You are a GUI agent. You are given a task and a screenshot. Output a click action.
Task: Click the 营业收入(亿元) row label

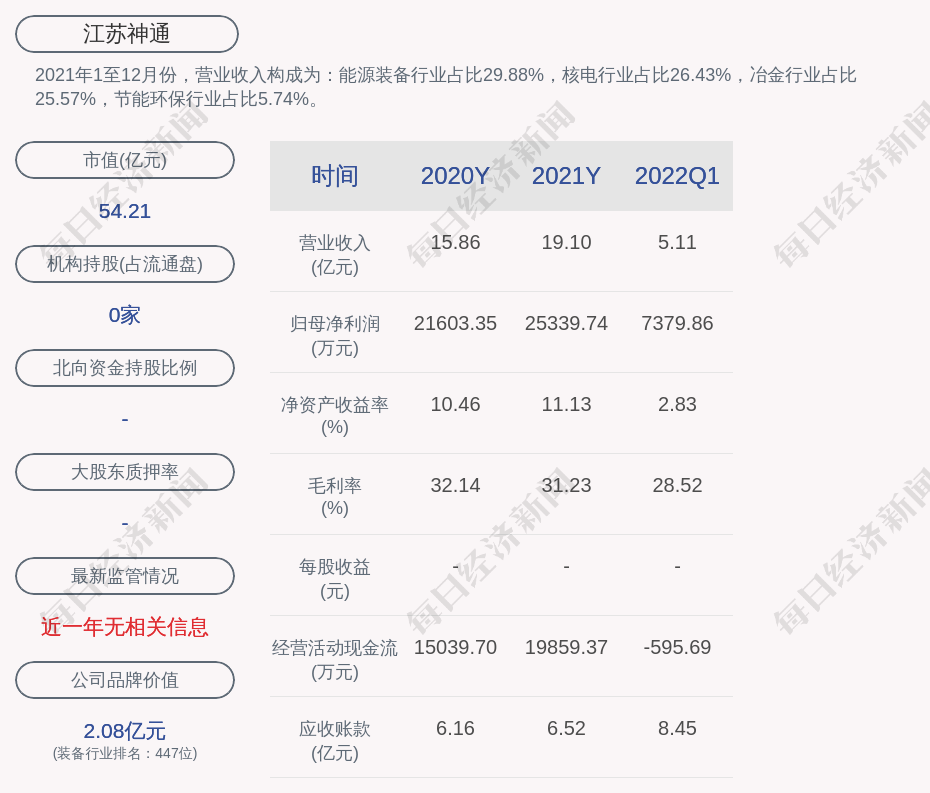coord(335,254)
